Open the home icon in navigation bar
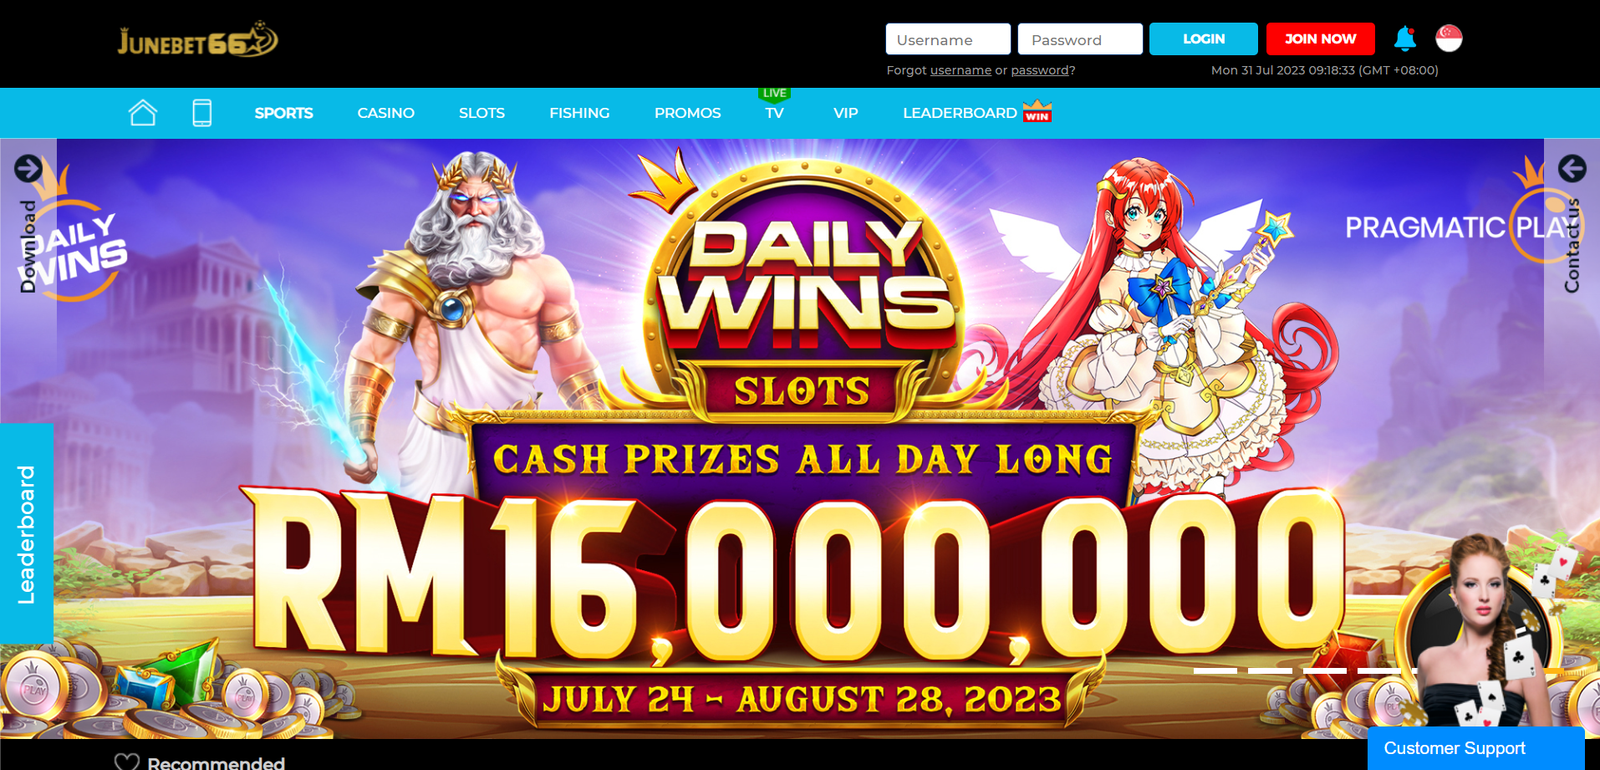 (143, 113)
